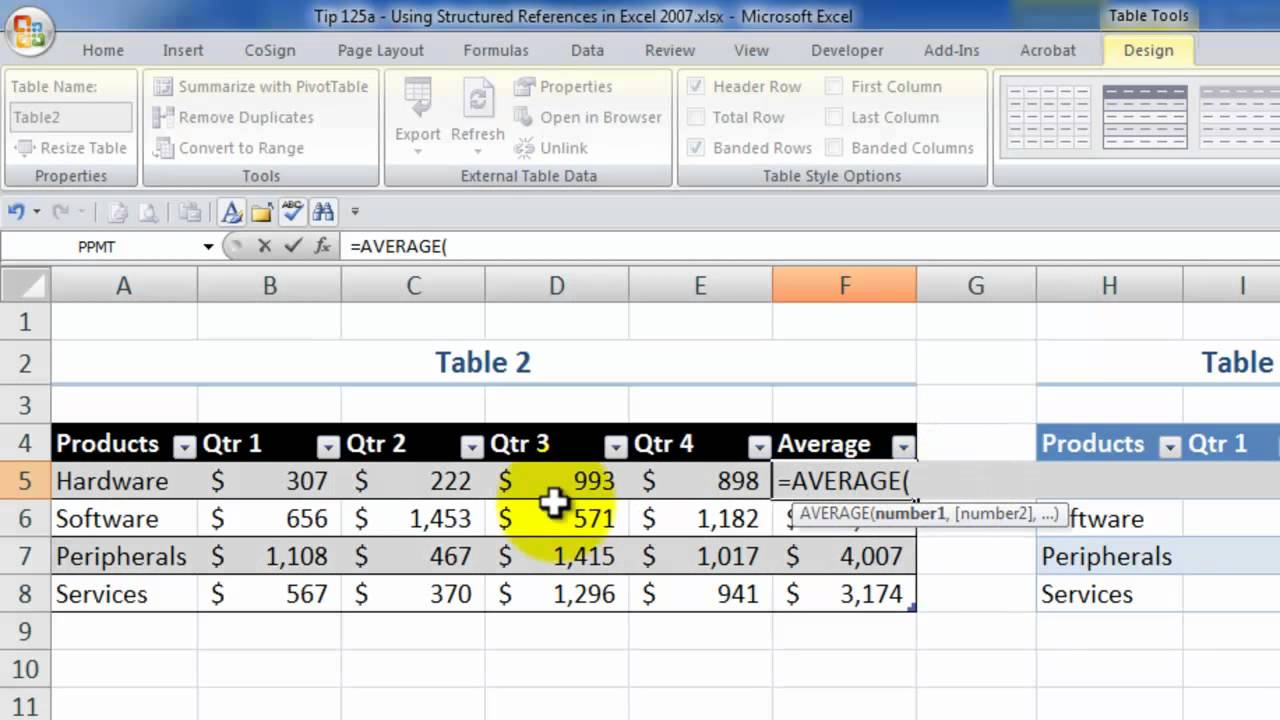Open the Products filter dropdown in Table 2
The width and height of the screenshot is (1280, 720).
click(x=184, y=447)
